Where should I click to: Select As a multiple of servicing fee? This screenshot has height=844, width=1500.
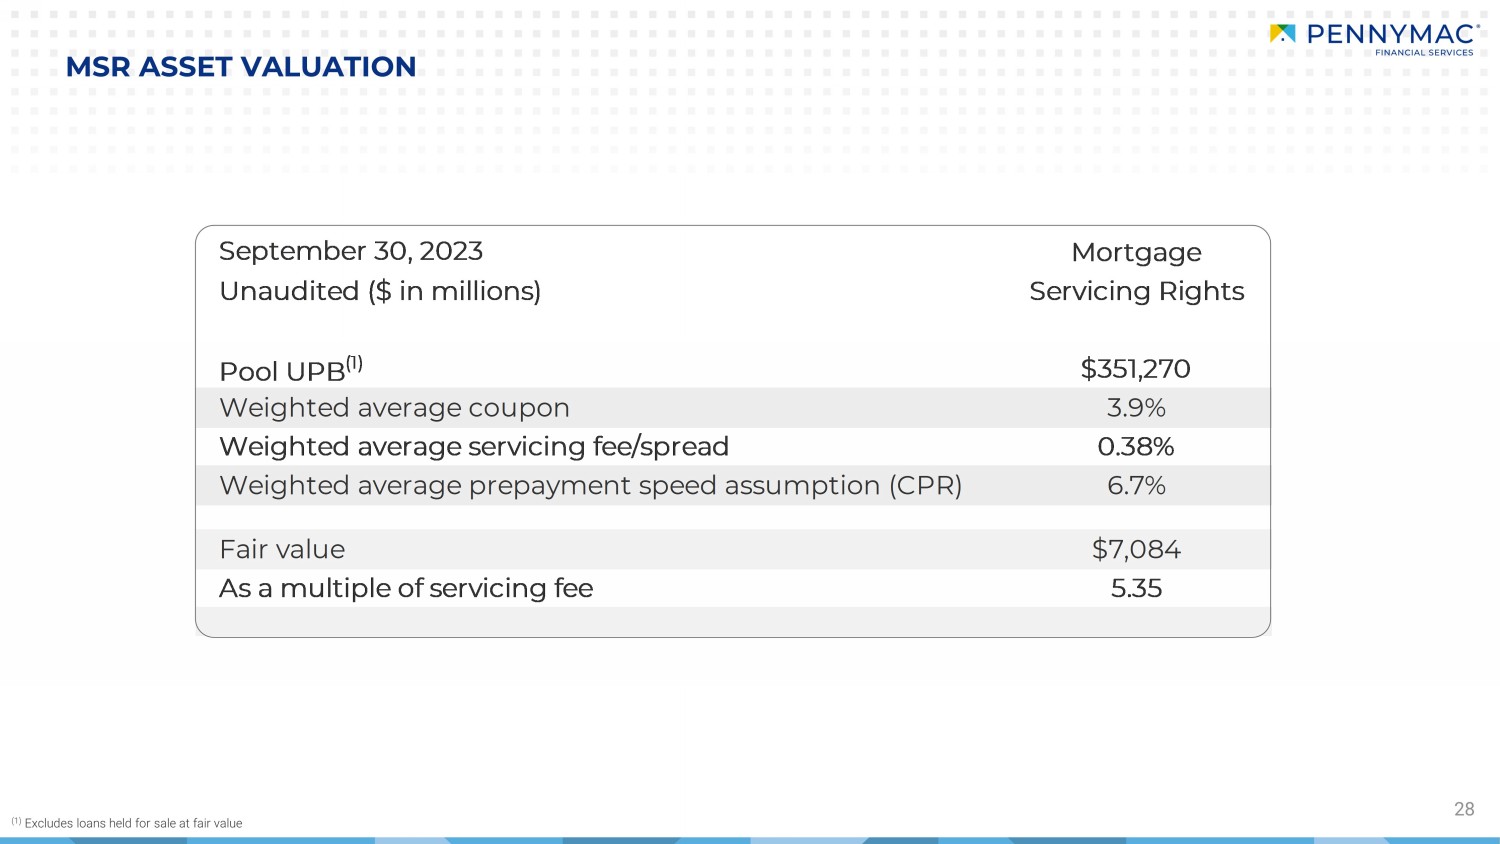tap(406, 588)
